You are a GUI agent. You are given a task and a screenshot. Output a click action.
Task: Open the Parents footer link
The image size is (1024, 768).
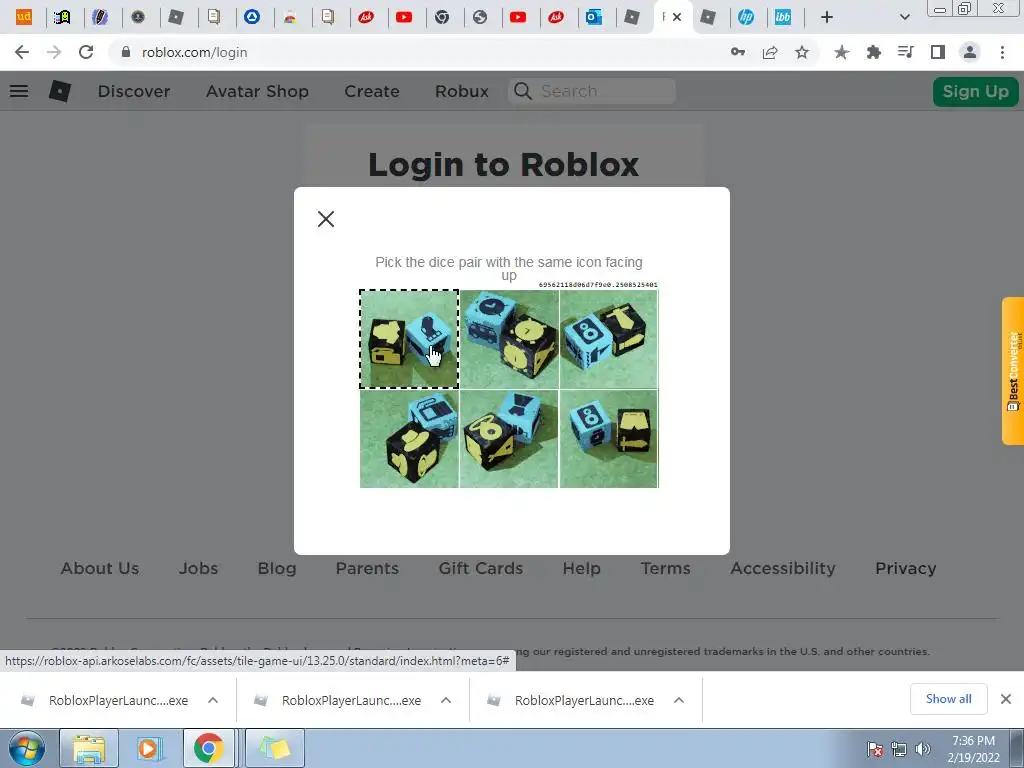coord(367,568)
